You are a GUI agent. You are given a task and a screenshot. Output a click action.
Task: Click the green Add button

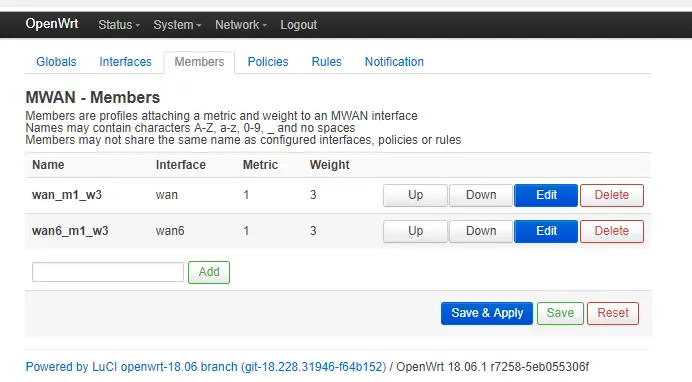point(209,272)
